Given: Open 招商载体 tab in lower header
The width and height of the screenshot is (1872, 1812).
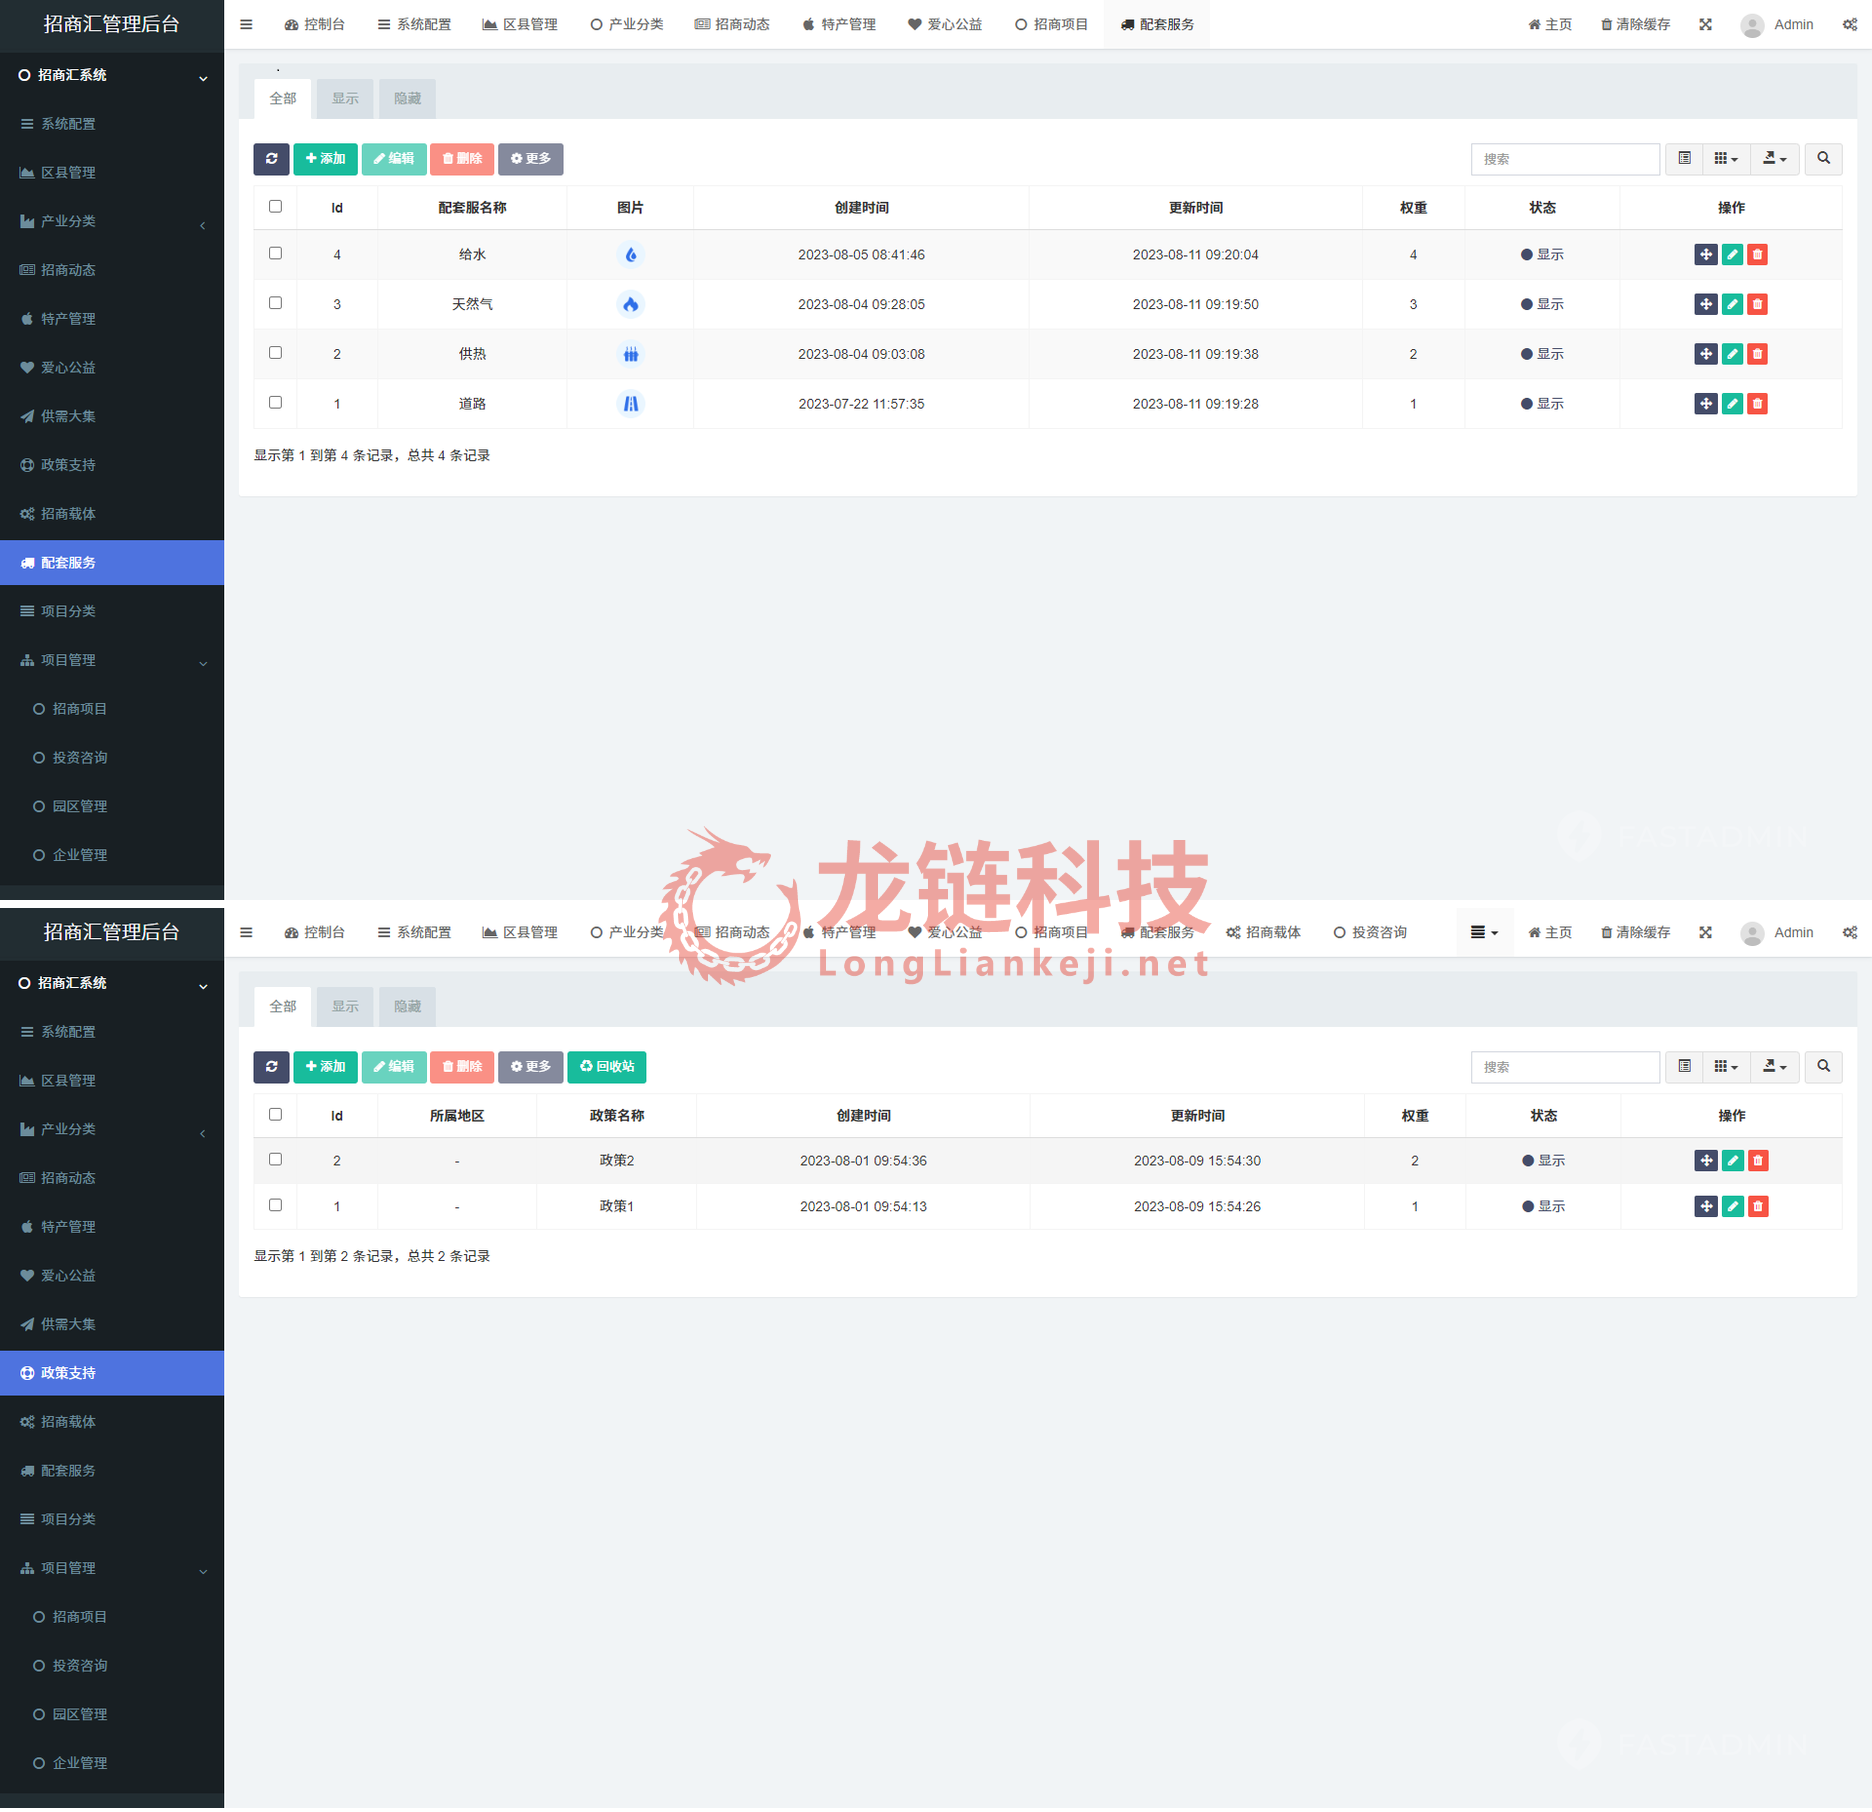Looking at the screenshot, I should point(1263,932).
